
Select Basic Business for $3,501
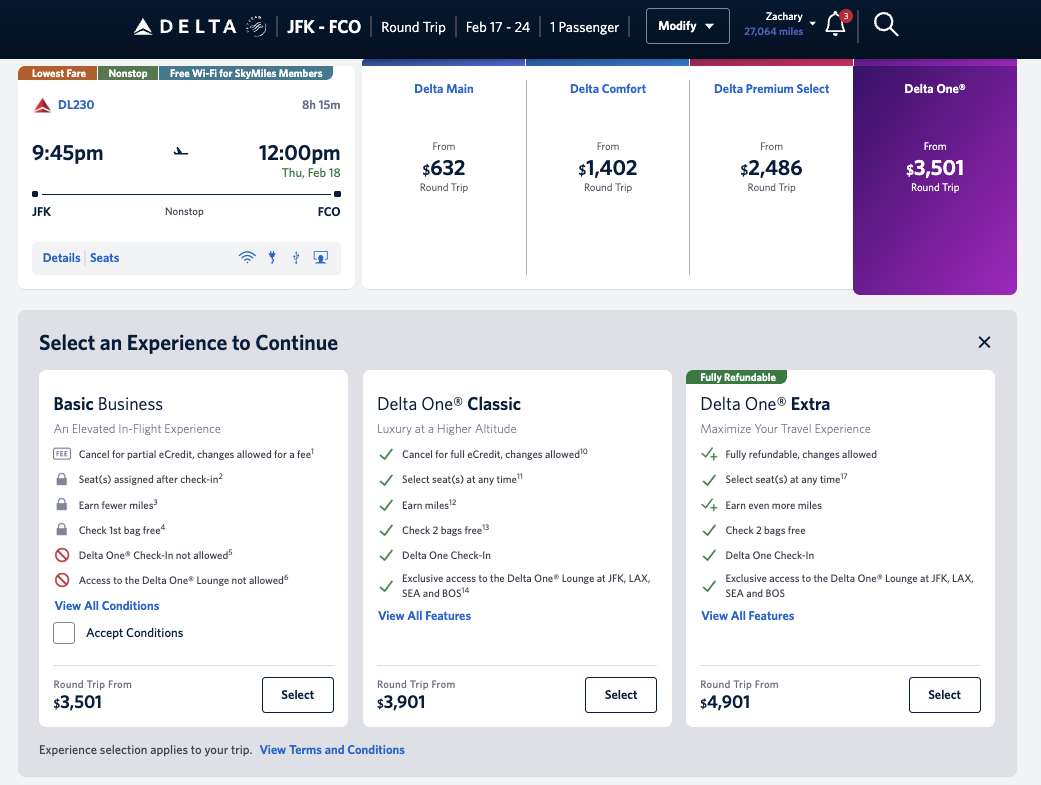pyautogui.click(x=297, y=695)
